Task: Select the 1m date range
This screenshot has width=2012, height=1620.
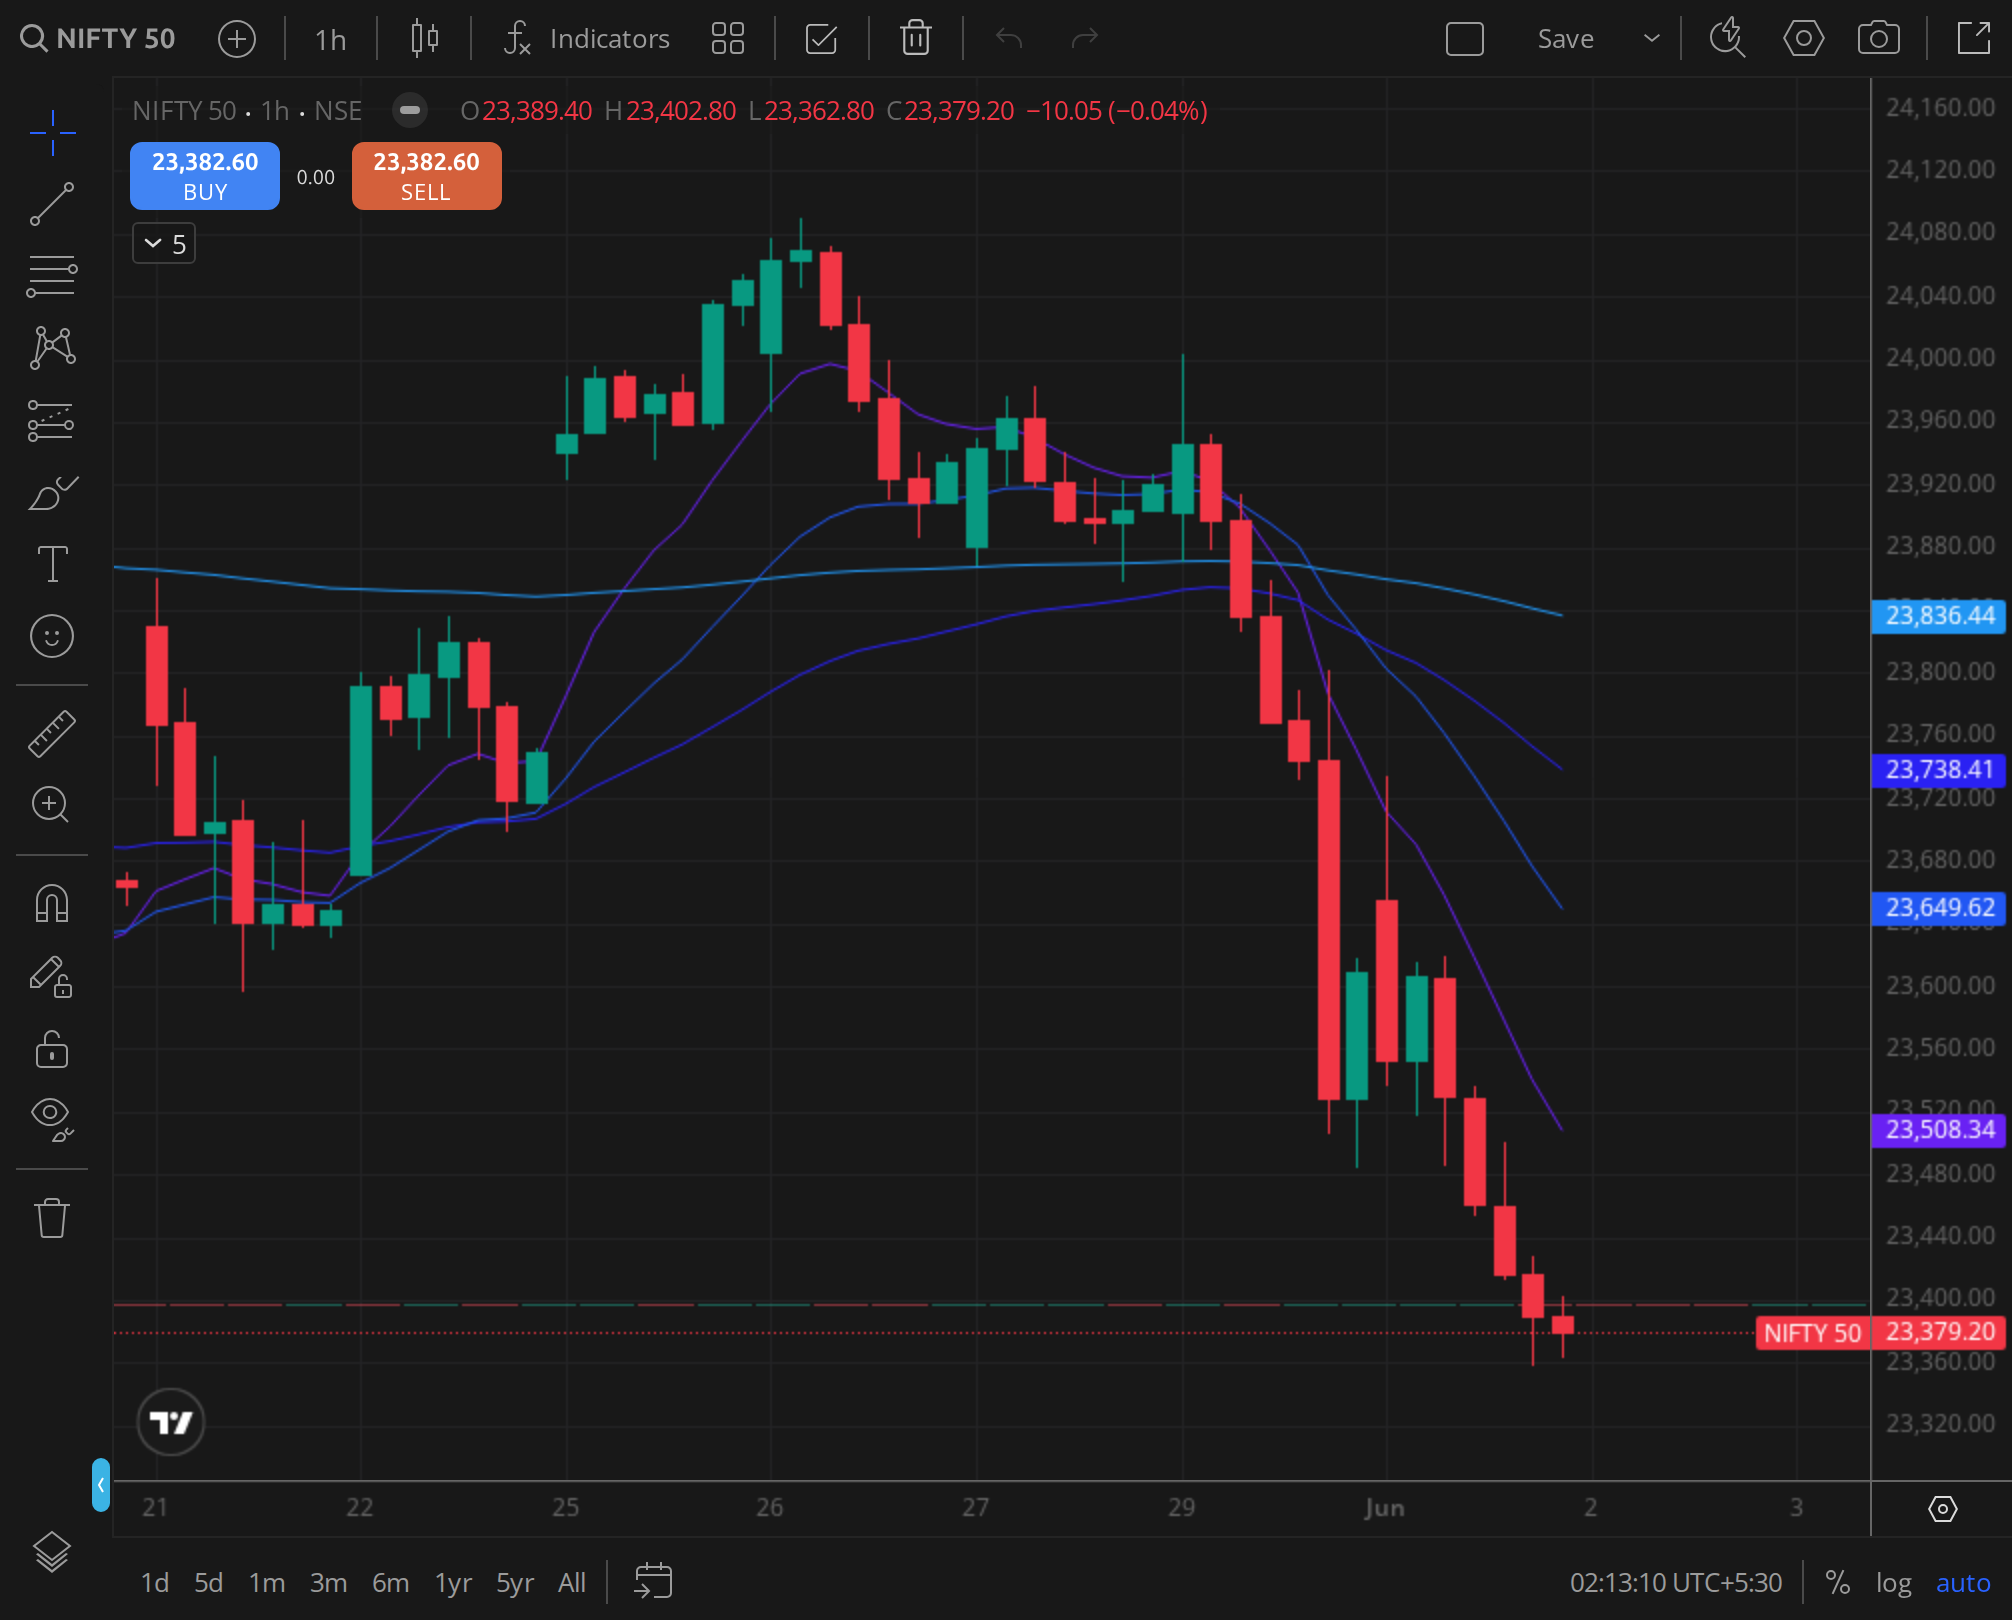Action: 267,1583
